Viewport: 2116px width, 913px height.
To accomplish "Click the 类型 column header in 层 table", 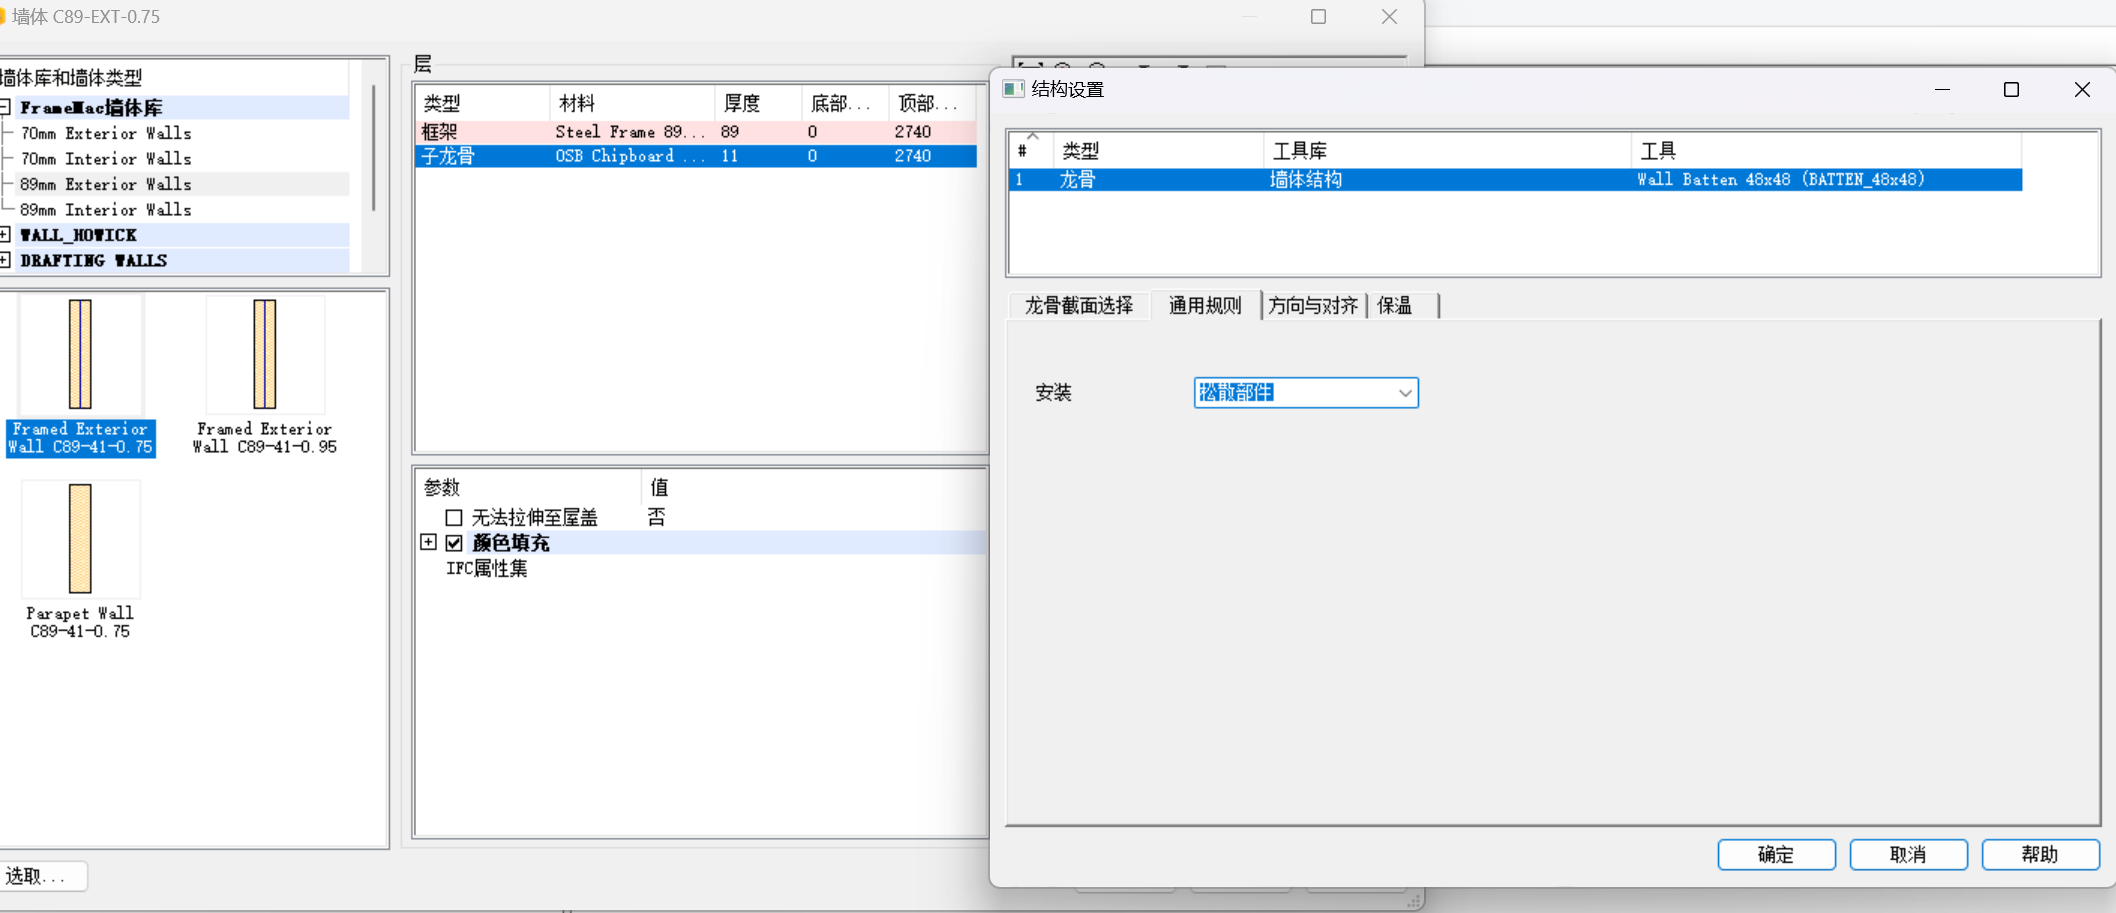I will [x=482, y=103].
